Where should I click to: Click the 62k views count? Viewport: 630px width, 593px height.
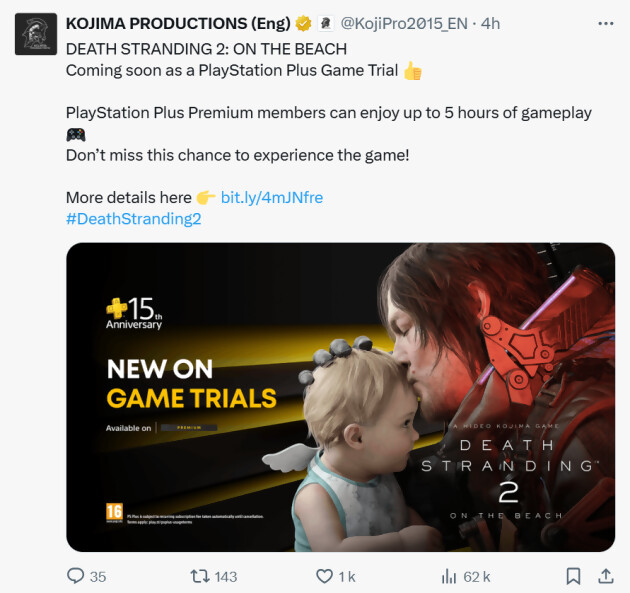point(477,577)
